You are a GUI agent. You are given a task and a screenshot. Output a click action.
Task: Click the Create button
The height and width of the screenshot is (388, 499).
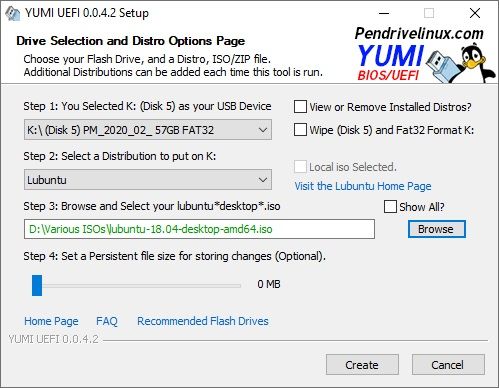[x=362, y=365]
